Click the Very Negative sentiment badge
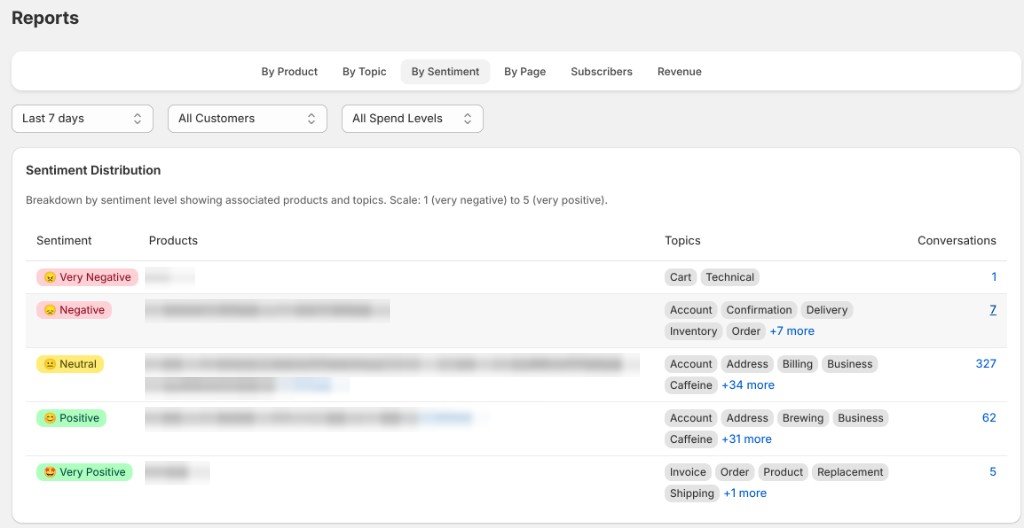The image size is (1024, 528). click(x=87, y=277)
